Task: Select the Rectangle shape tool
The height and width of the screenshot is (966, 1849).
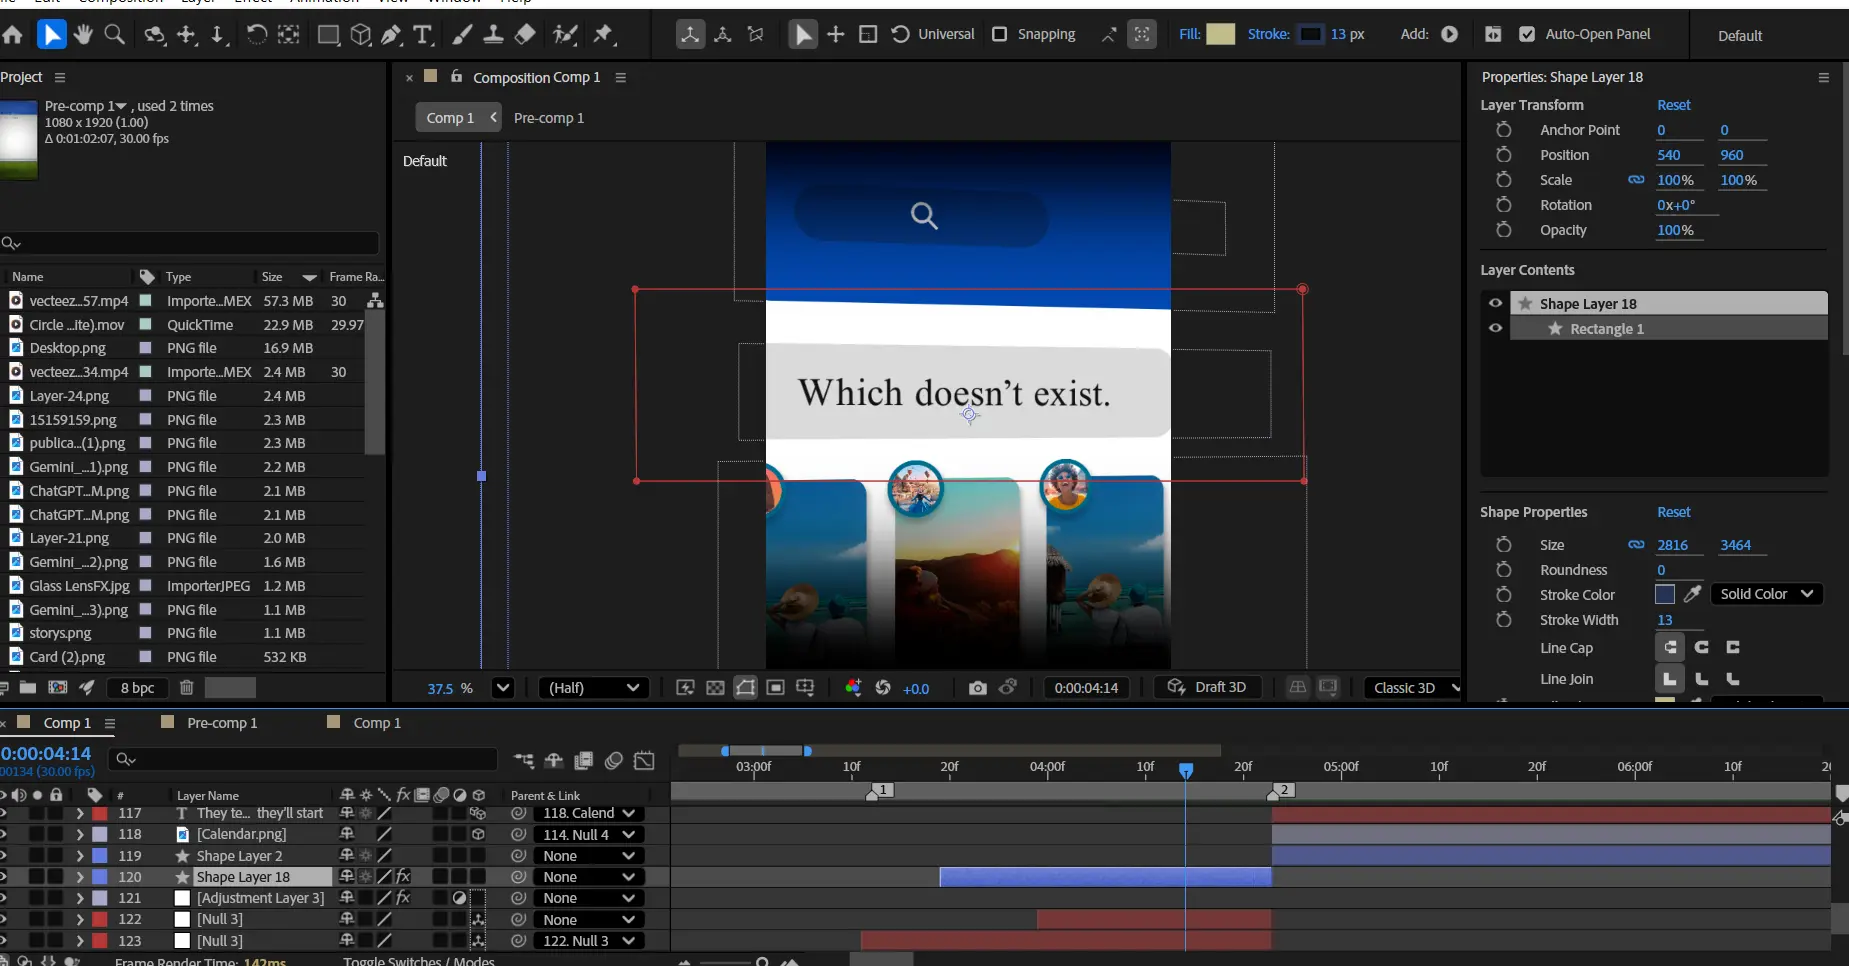Action: pos(328,35)
